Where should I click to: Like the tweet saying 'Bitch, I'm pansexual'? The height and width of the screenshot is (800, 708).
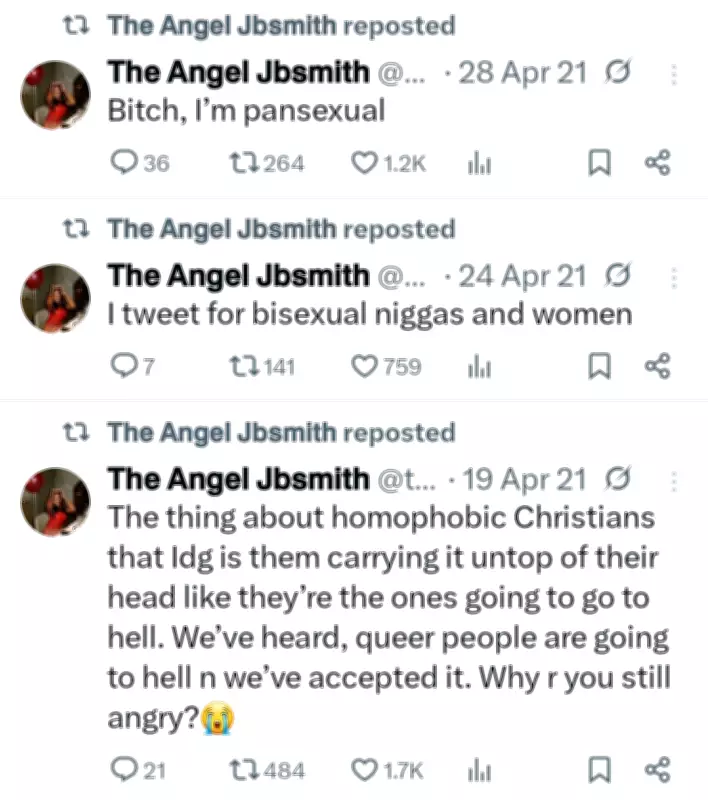coord(366,163)
